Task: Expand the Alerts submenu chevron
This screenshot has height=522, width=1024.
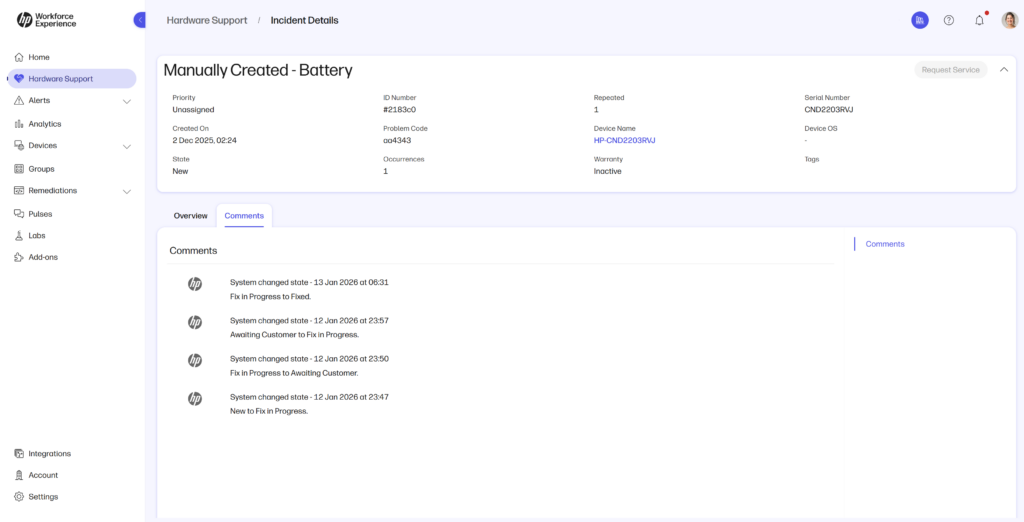Action: pos(127,101)
